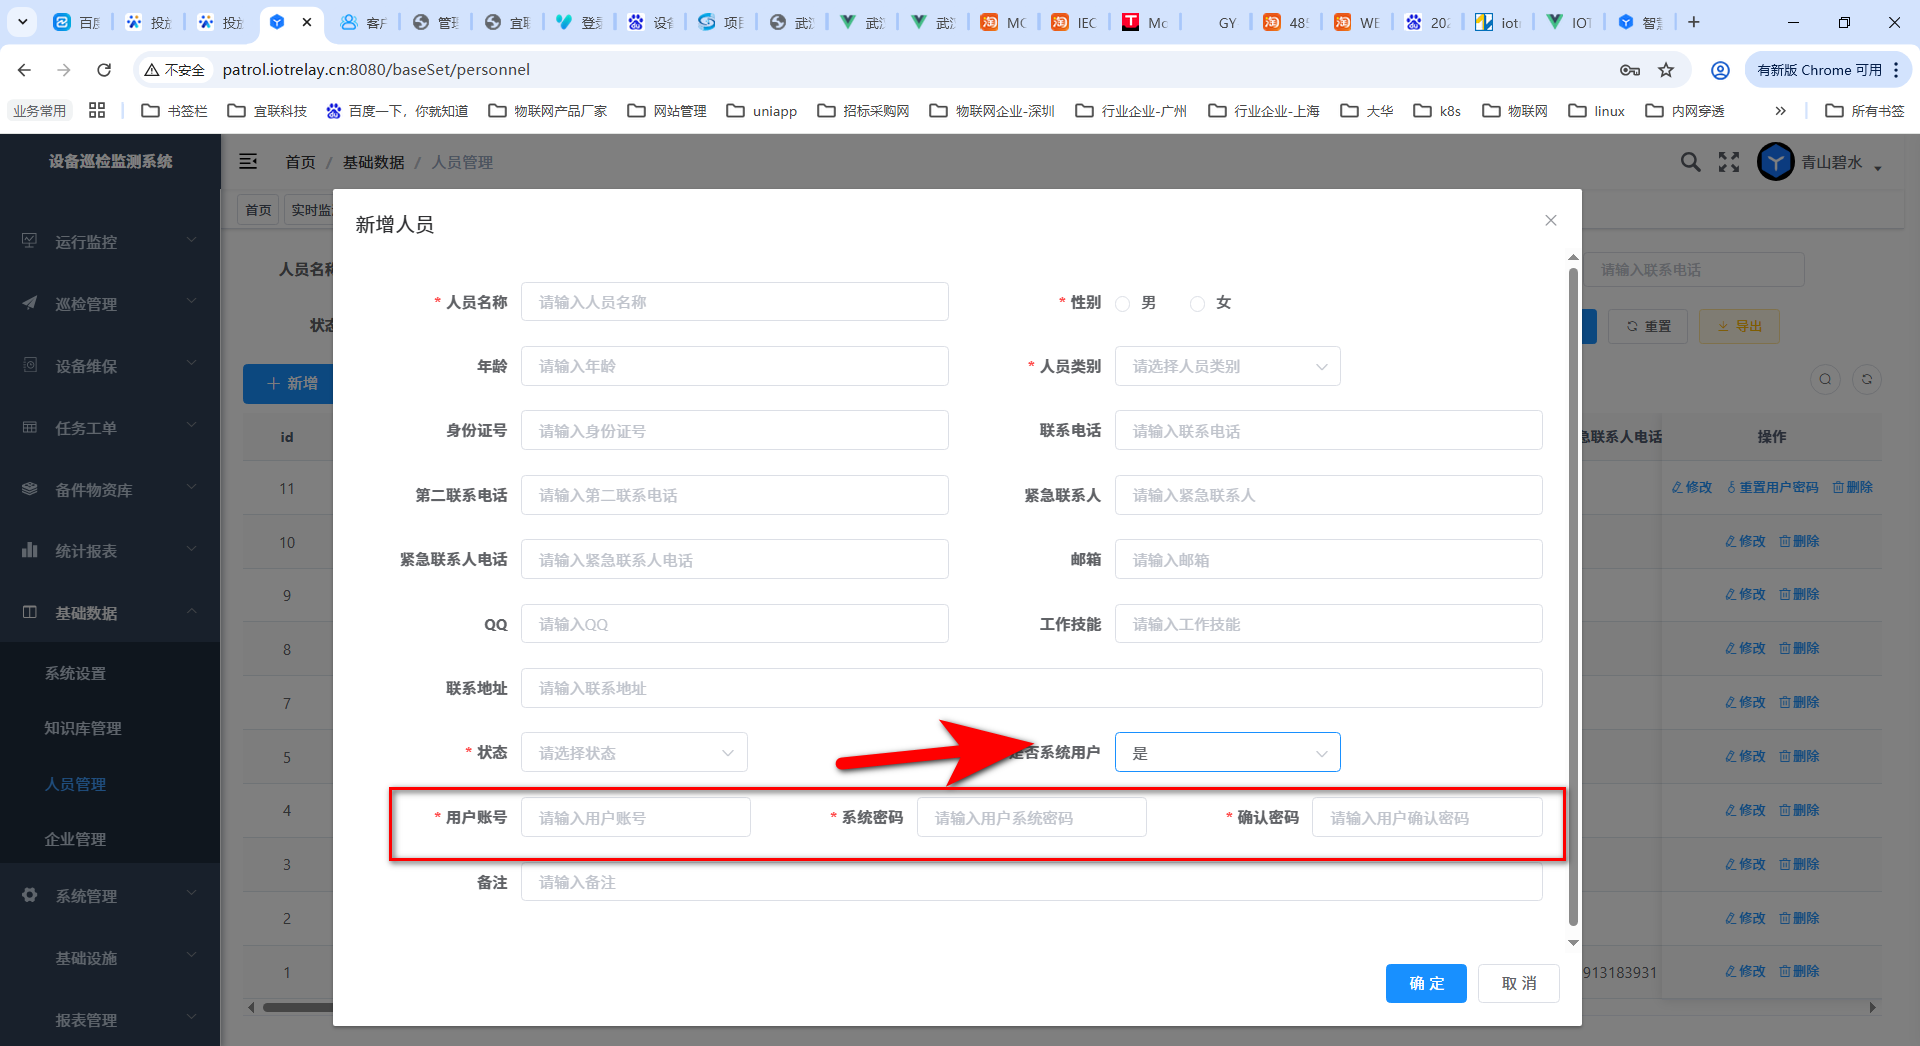Click the password key icon in address bar
Viewport: 1920px width, 1046px height.
tap(1630, 70)
